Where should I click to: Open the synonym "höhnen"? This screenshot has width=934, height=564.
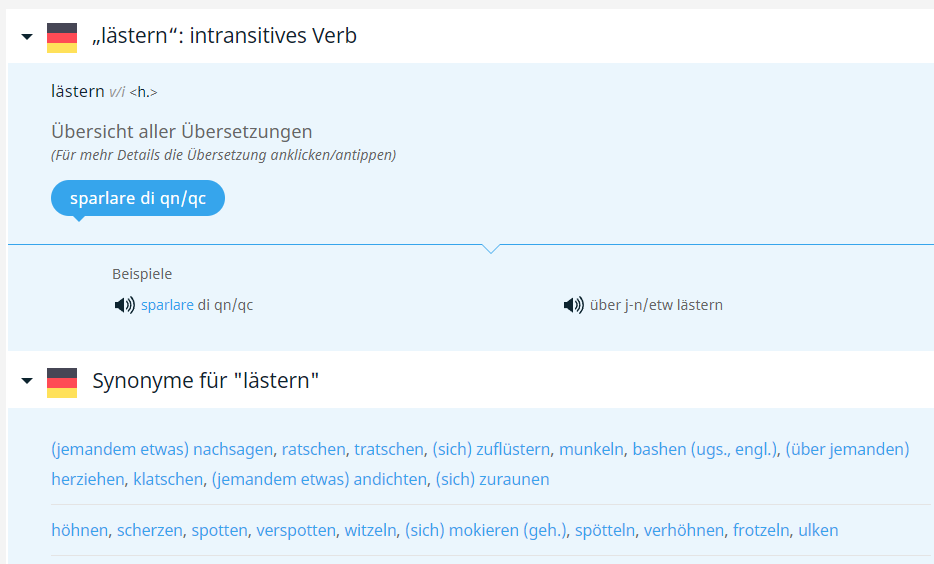pos(79,530)
